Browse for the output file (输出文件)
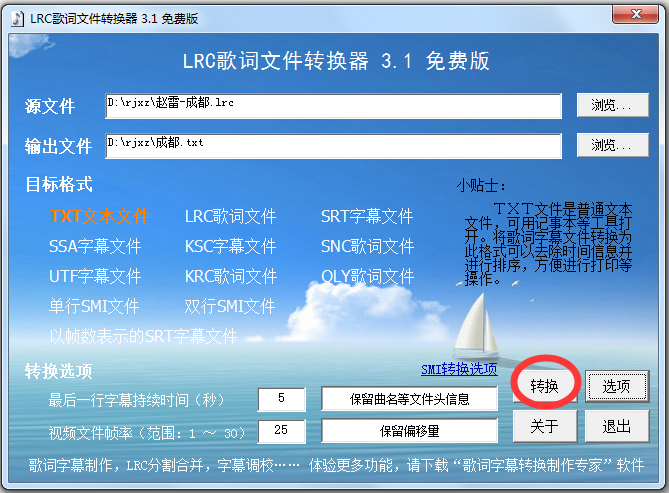669x493 pixels. (613, 145)
